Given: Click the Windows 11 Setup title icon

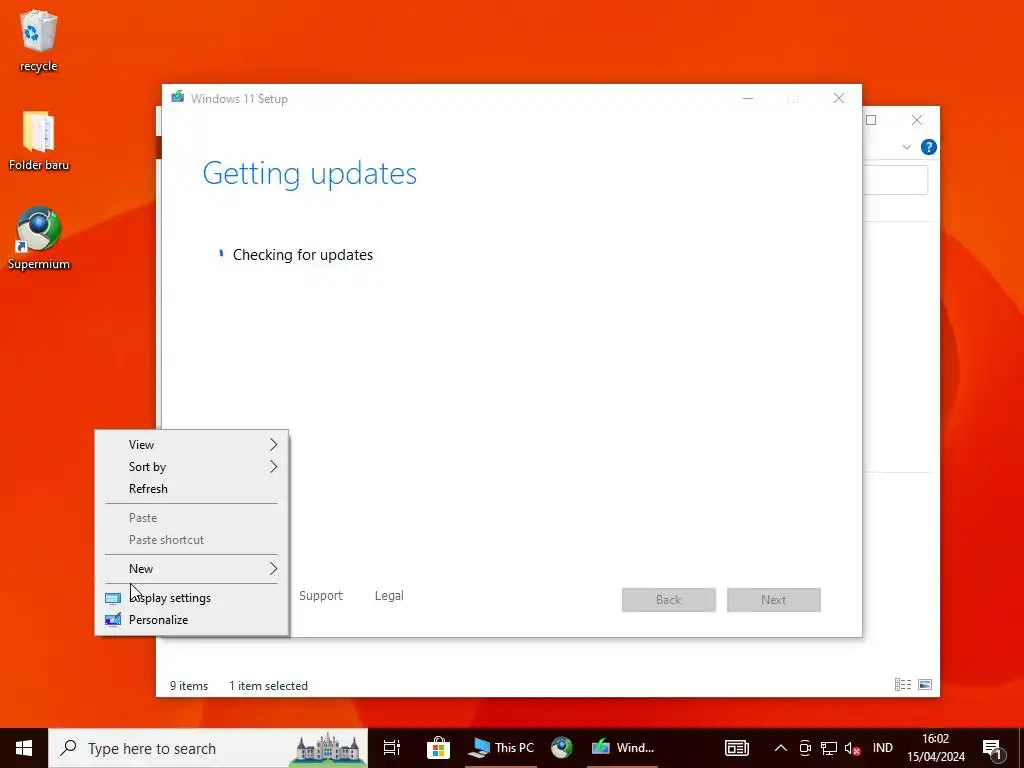Looking at the screenshot, I should 178,97.
